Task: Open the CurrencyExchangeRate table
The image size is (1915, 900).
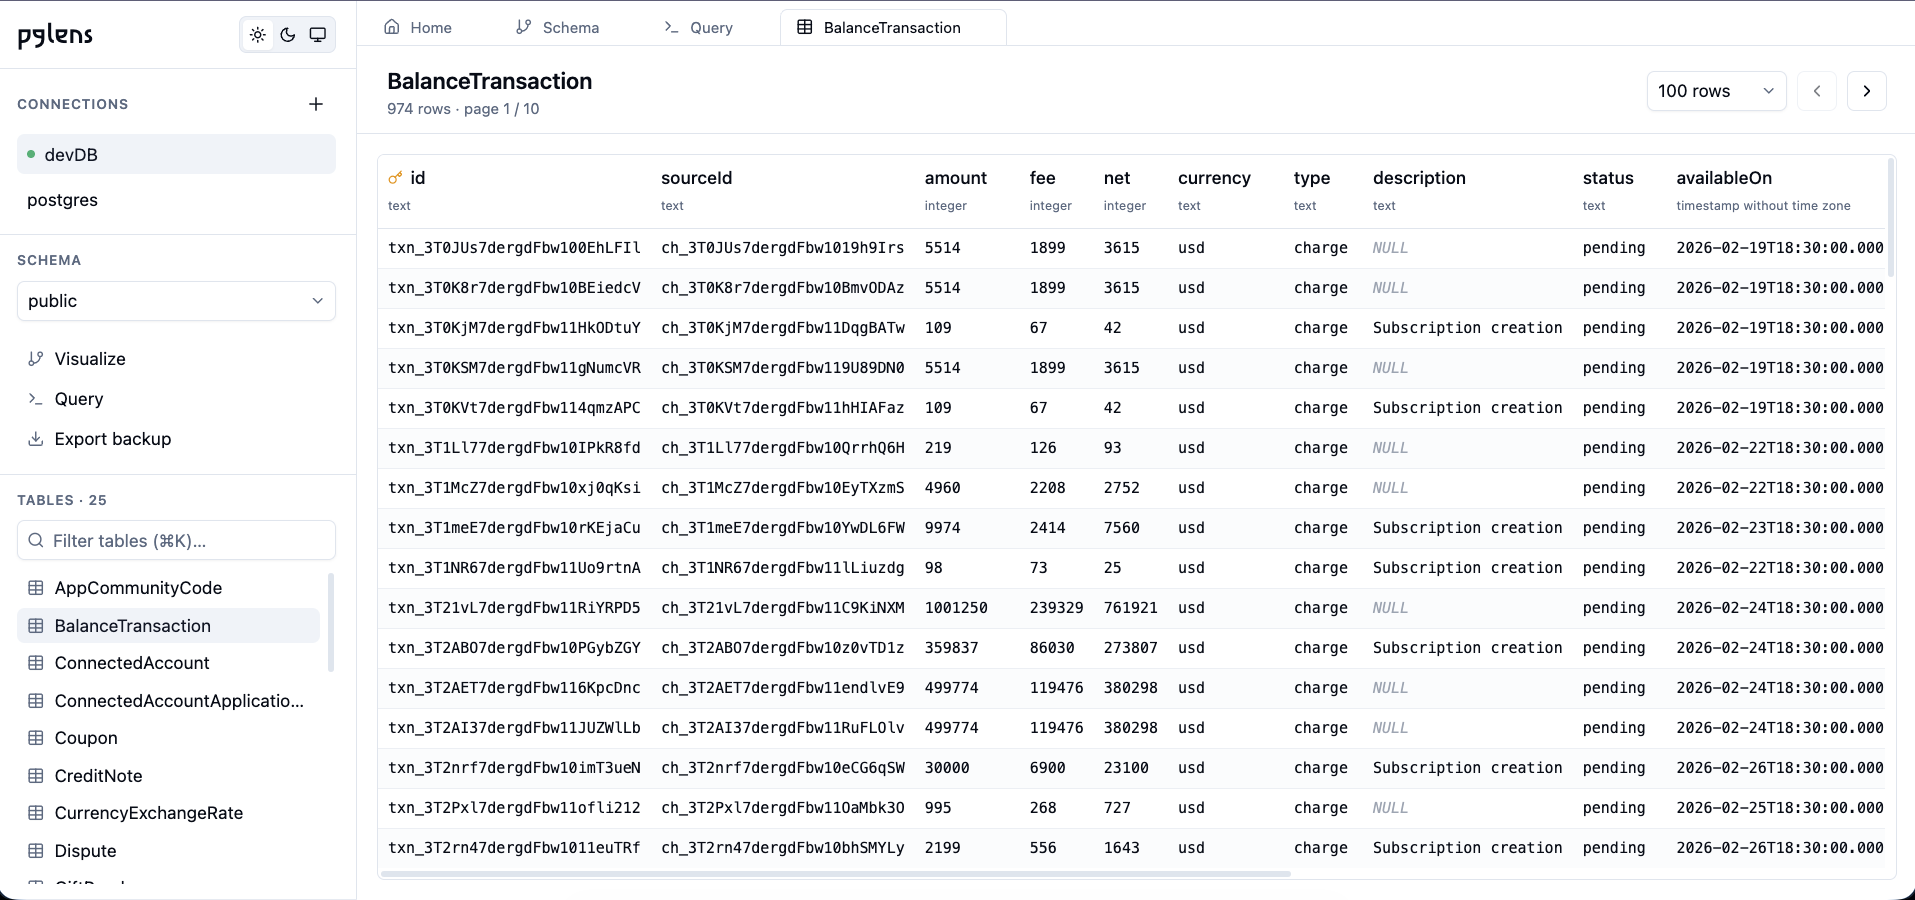Action: tap(169, 813)
